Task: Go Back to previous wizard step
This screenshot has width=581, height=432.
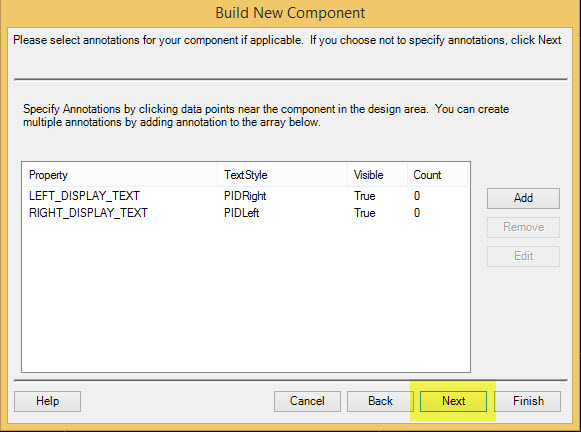Action: click(x=380, y=401)
